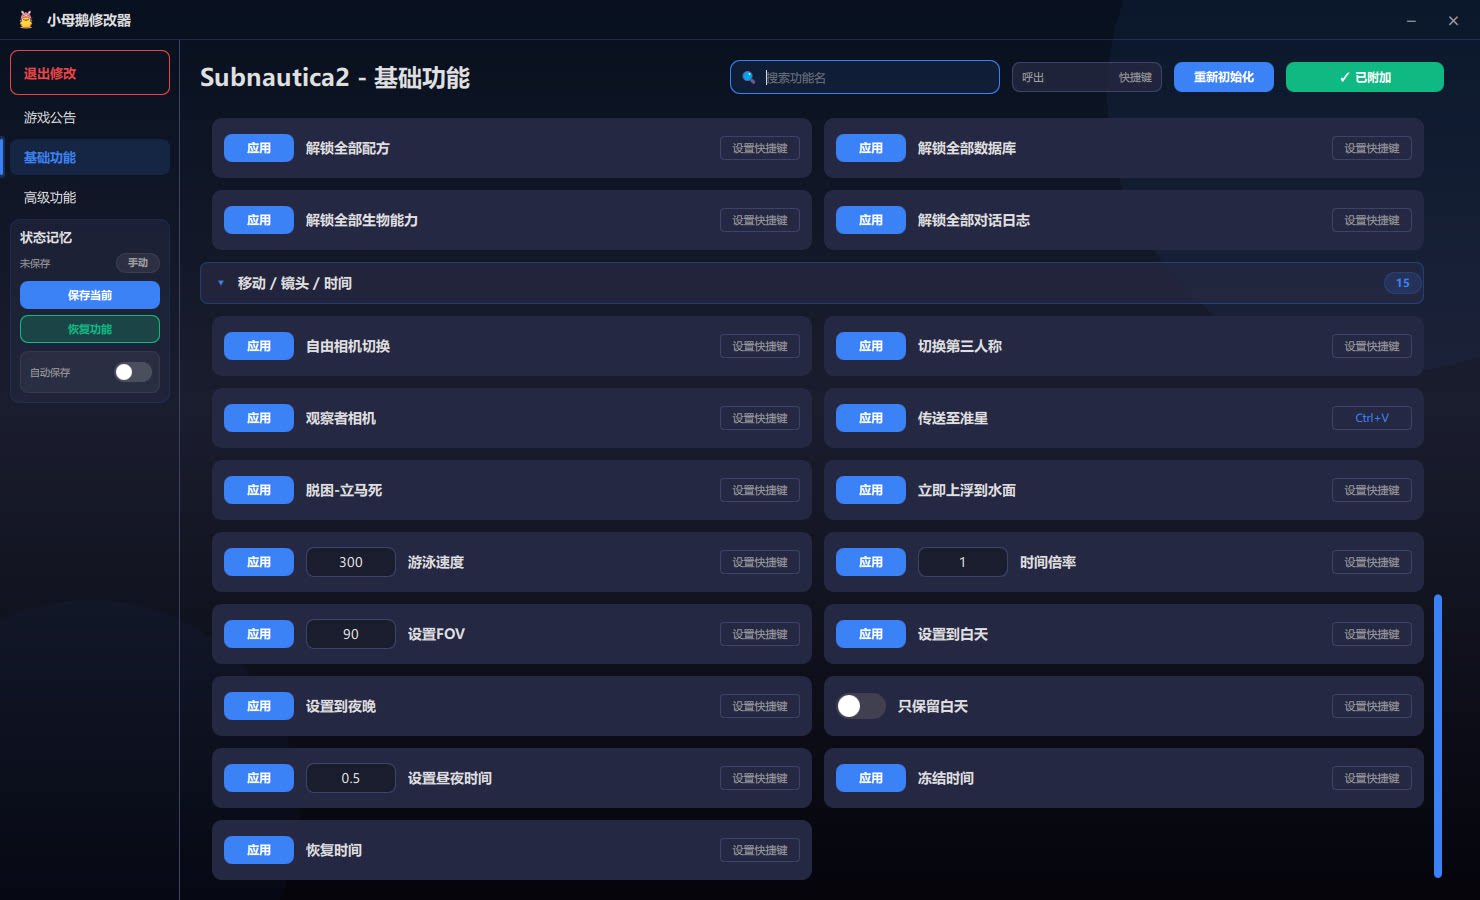Apply 设置到白天

(x=871, y=634)
